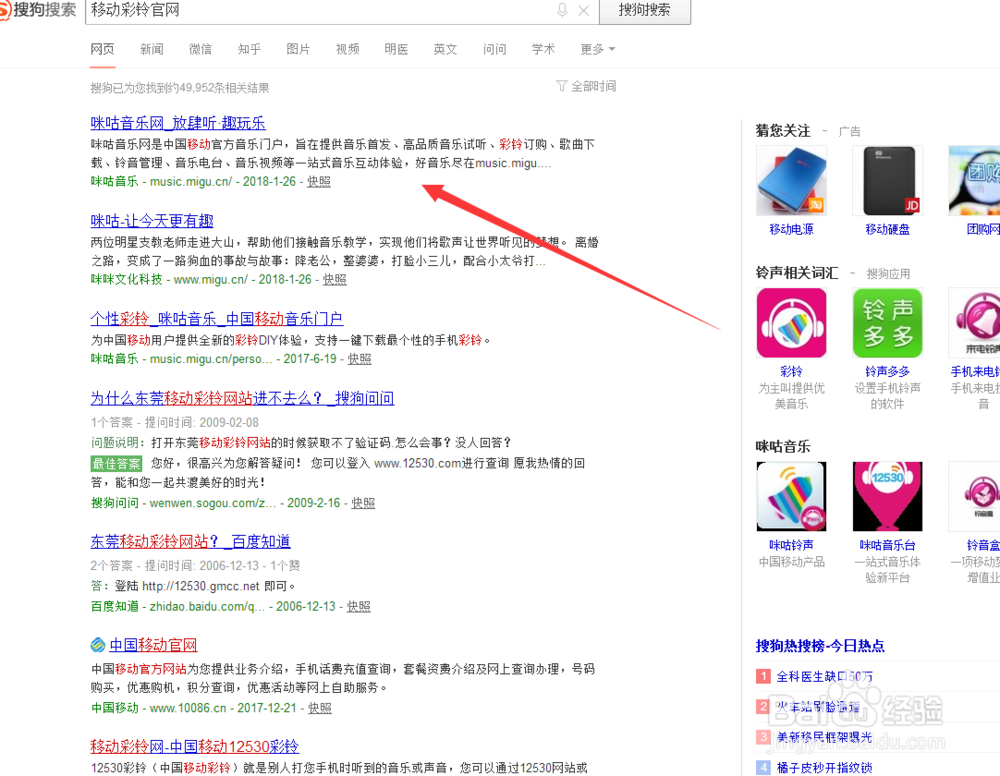Open 为什么东莞移动彩铃网站进不去么 result

pyautogui.click(x=242, y=399)
